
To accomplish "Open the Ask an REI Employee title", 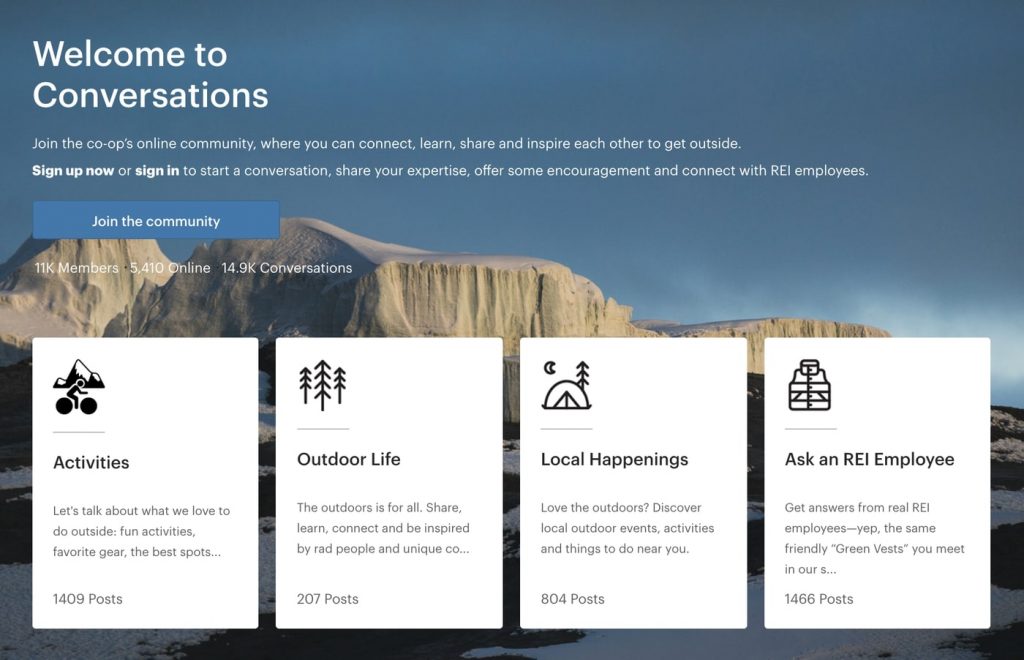I will [869, 459].
